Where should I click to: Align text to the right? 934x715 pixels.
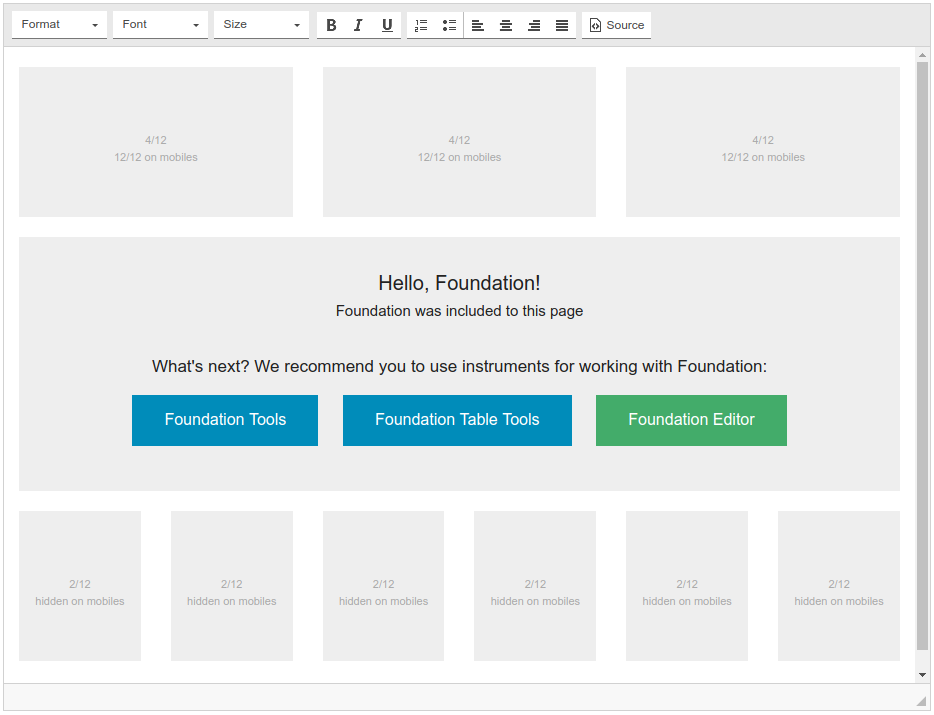point(534,25)
